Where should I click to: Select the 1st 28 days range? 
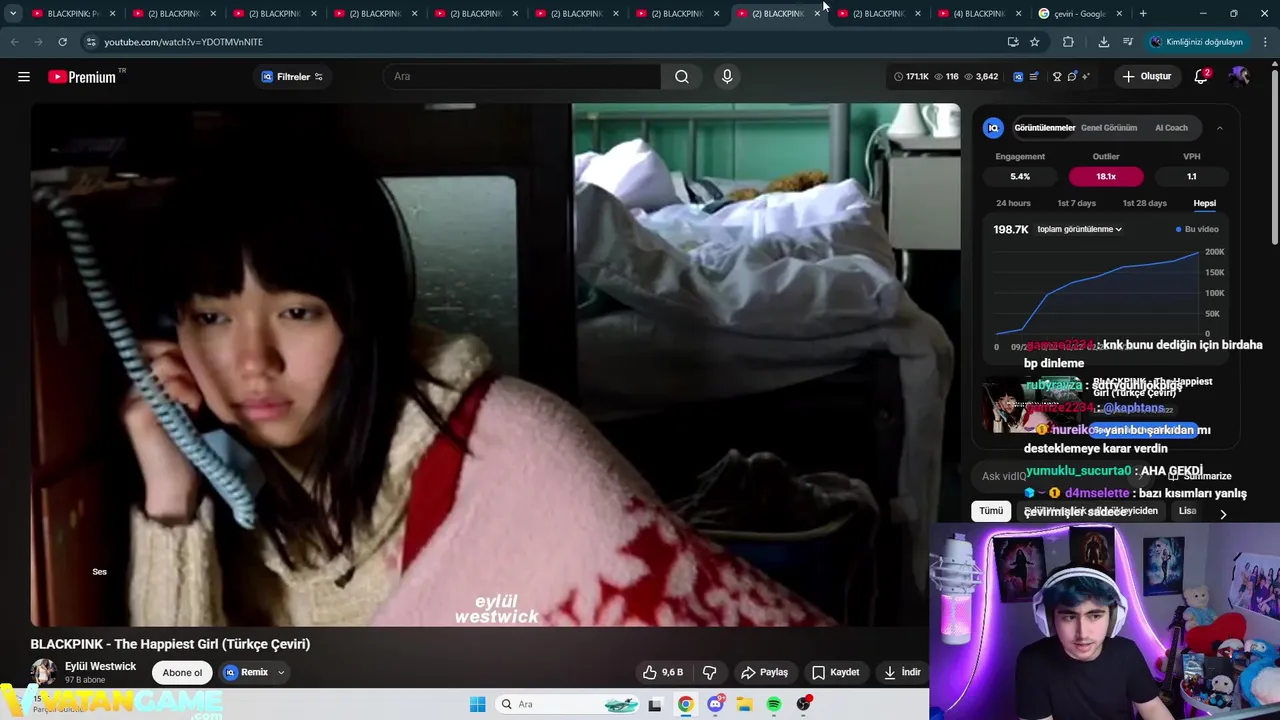click(1144, 203)
